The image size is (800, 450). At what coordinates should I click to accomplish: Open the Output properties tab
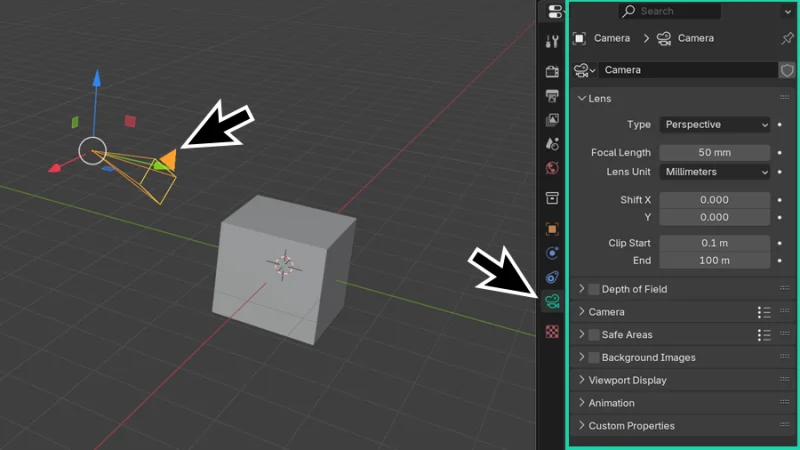click(x=552, y=95)
